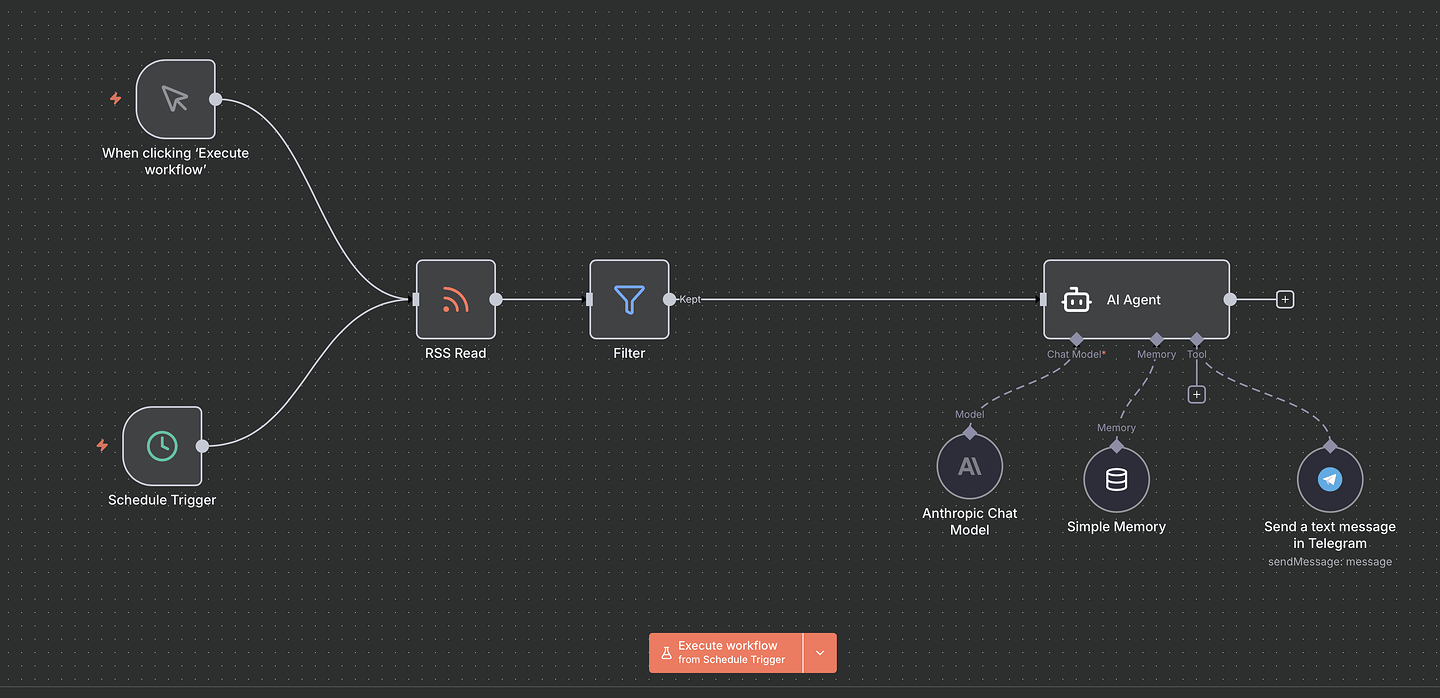The image size is (1440, 698).
Task: Select the Anthropic Chat Model icon
Action: pos(969,465)
